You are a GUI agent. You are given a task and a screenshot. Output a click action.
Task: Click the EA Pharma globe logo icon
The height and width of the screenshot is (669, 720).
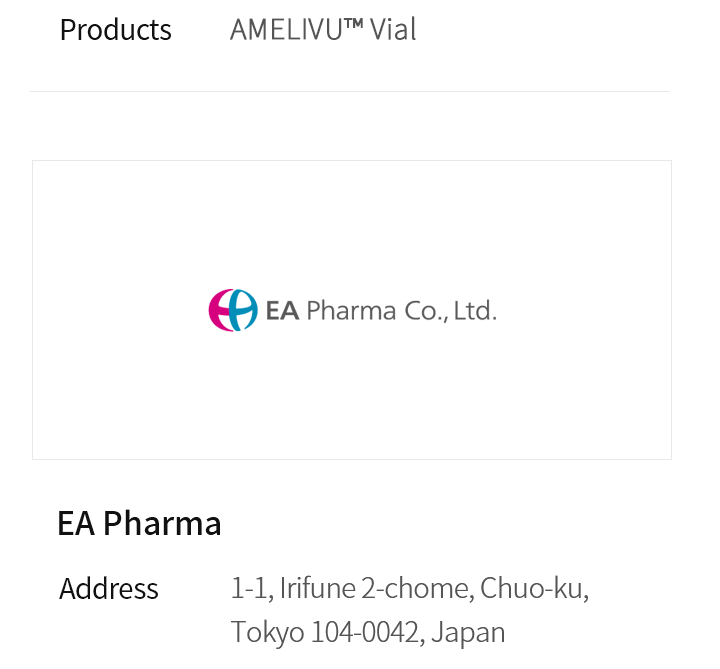point(232,310)
